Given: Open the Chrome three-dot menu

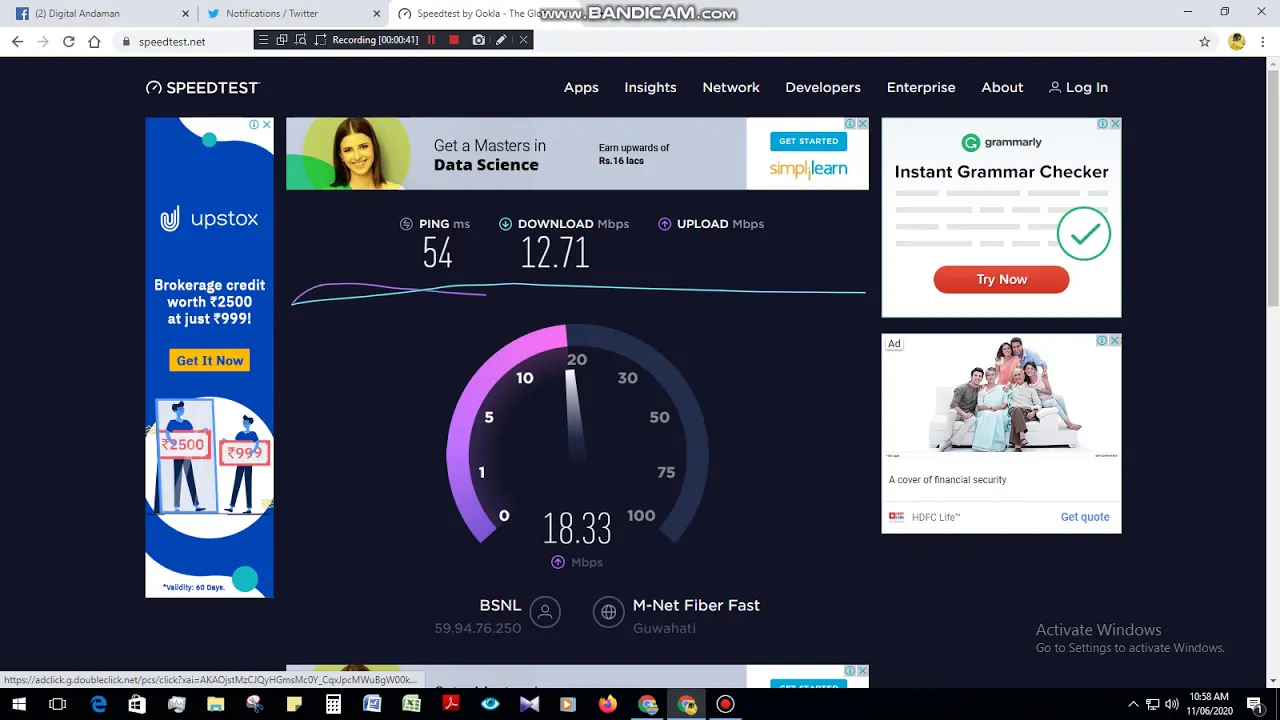Looking at the screenshot, I should click(x=1265, y=42).
